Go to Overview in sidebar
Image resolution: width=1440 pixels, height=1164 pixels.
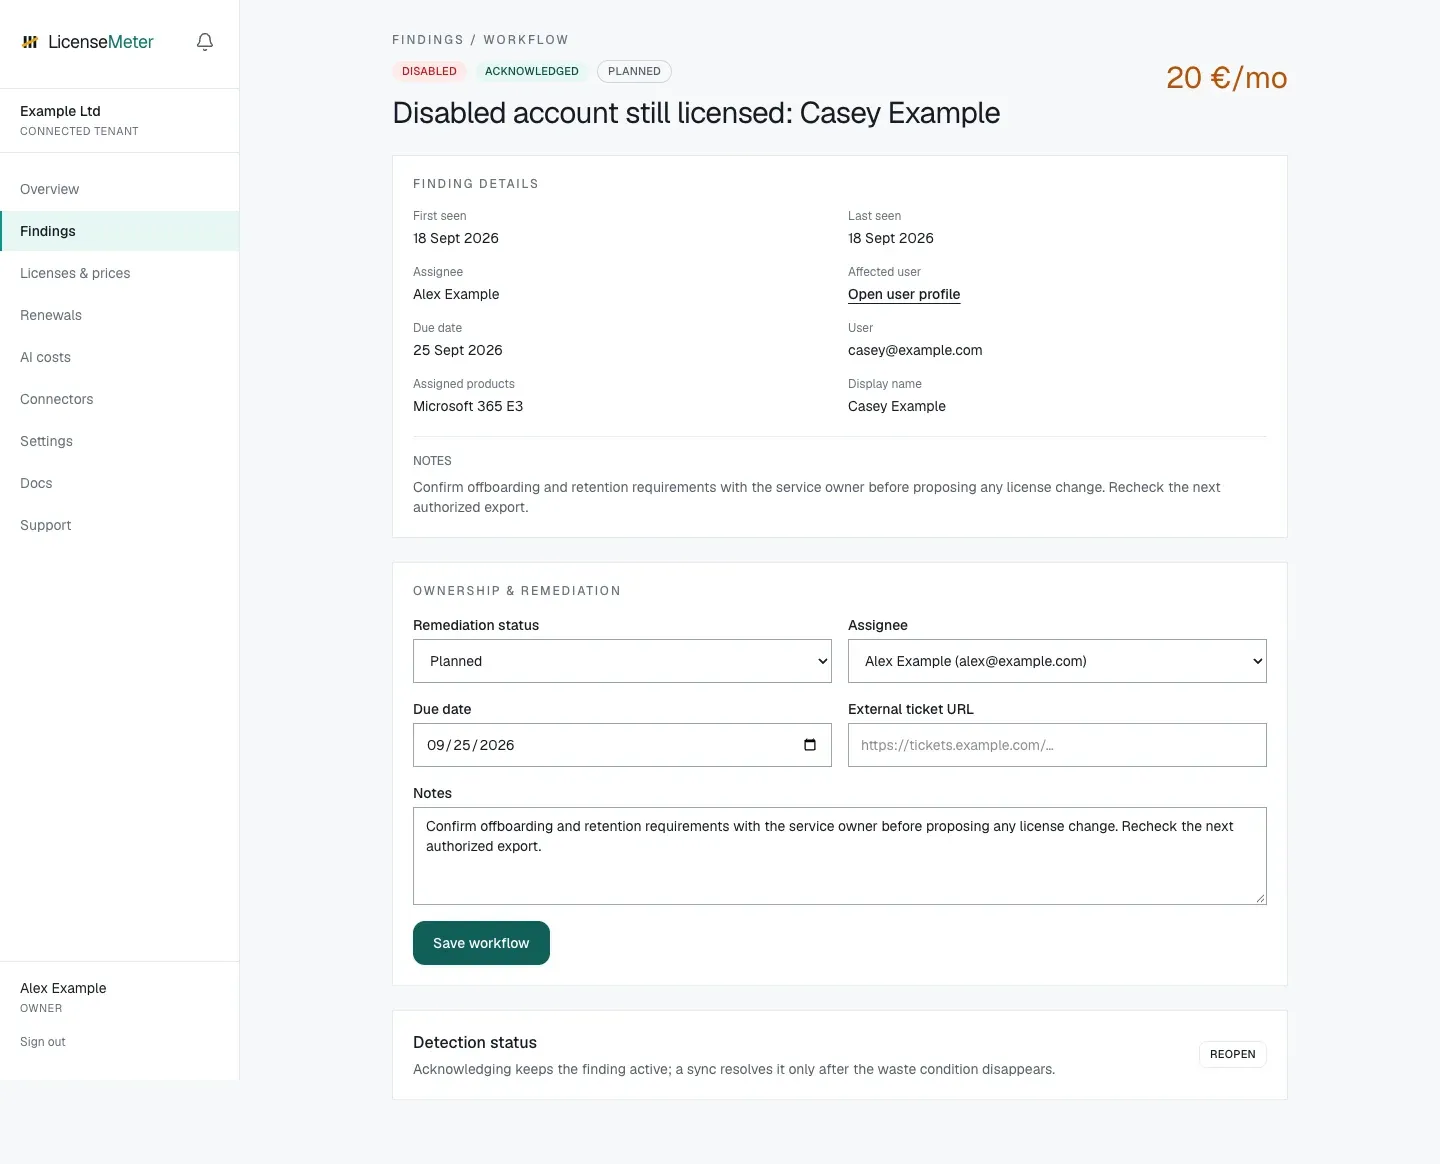coord(119,189)
